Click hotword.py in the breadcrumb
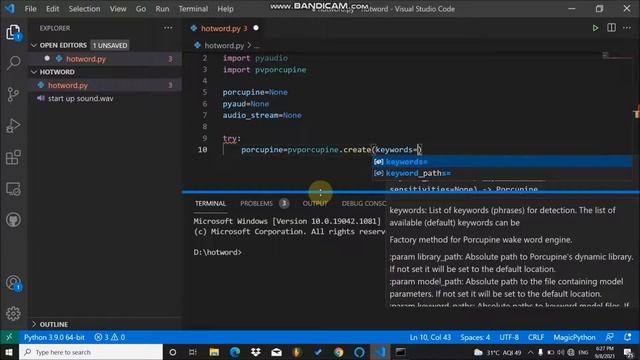Image resolution: width=640 pixels, height=360 pixels. [224, 45]
